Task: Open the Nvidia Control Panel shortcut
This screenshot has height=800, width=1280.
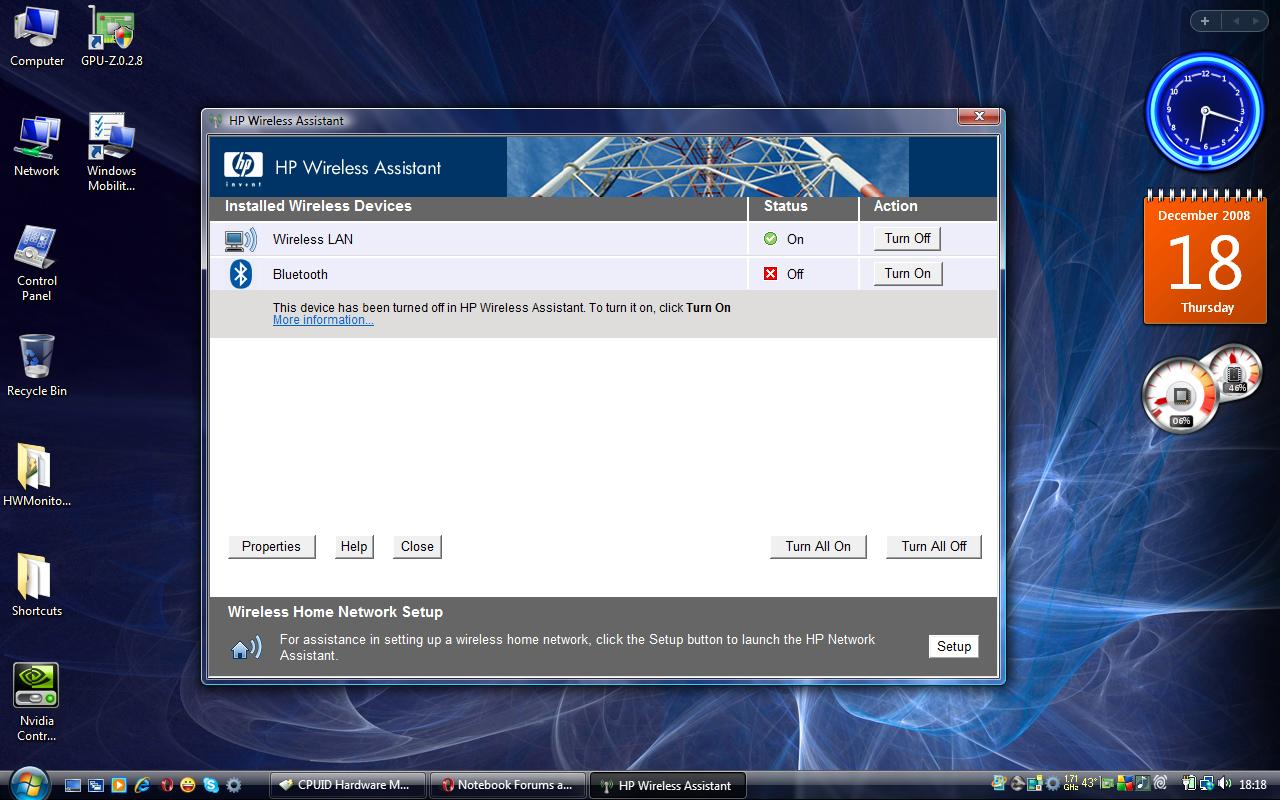Action: tap(37, 702)
